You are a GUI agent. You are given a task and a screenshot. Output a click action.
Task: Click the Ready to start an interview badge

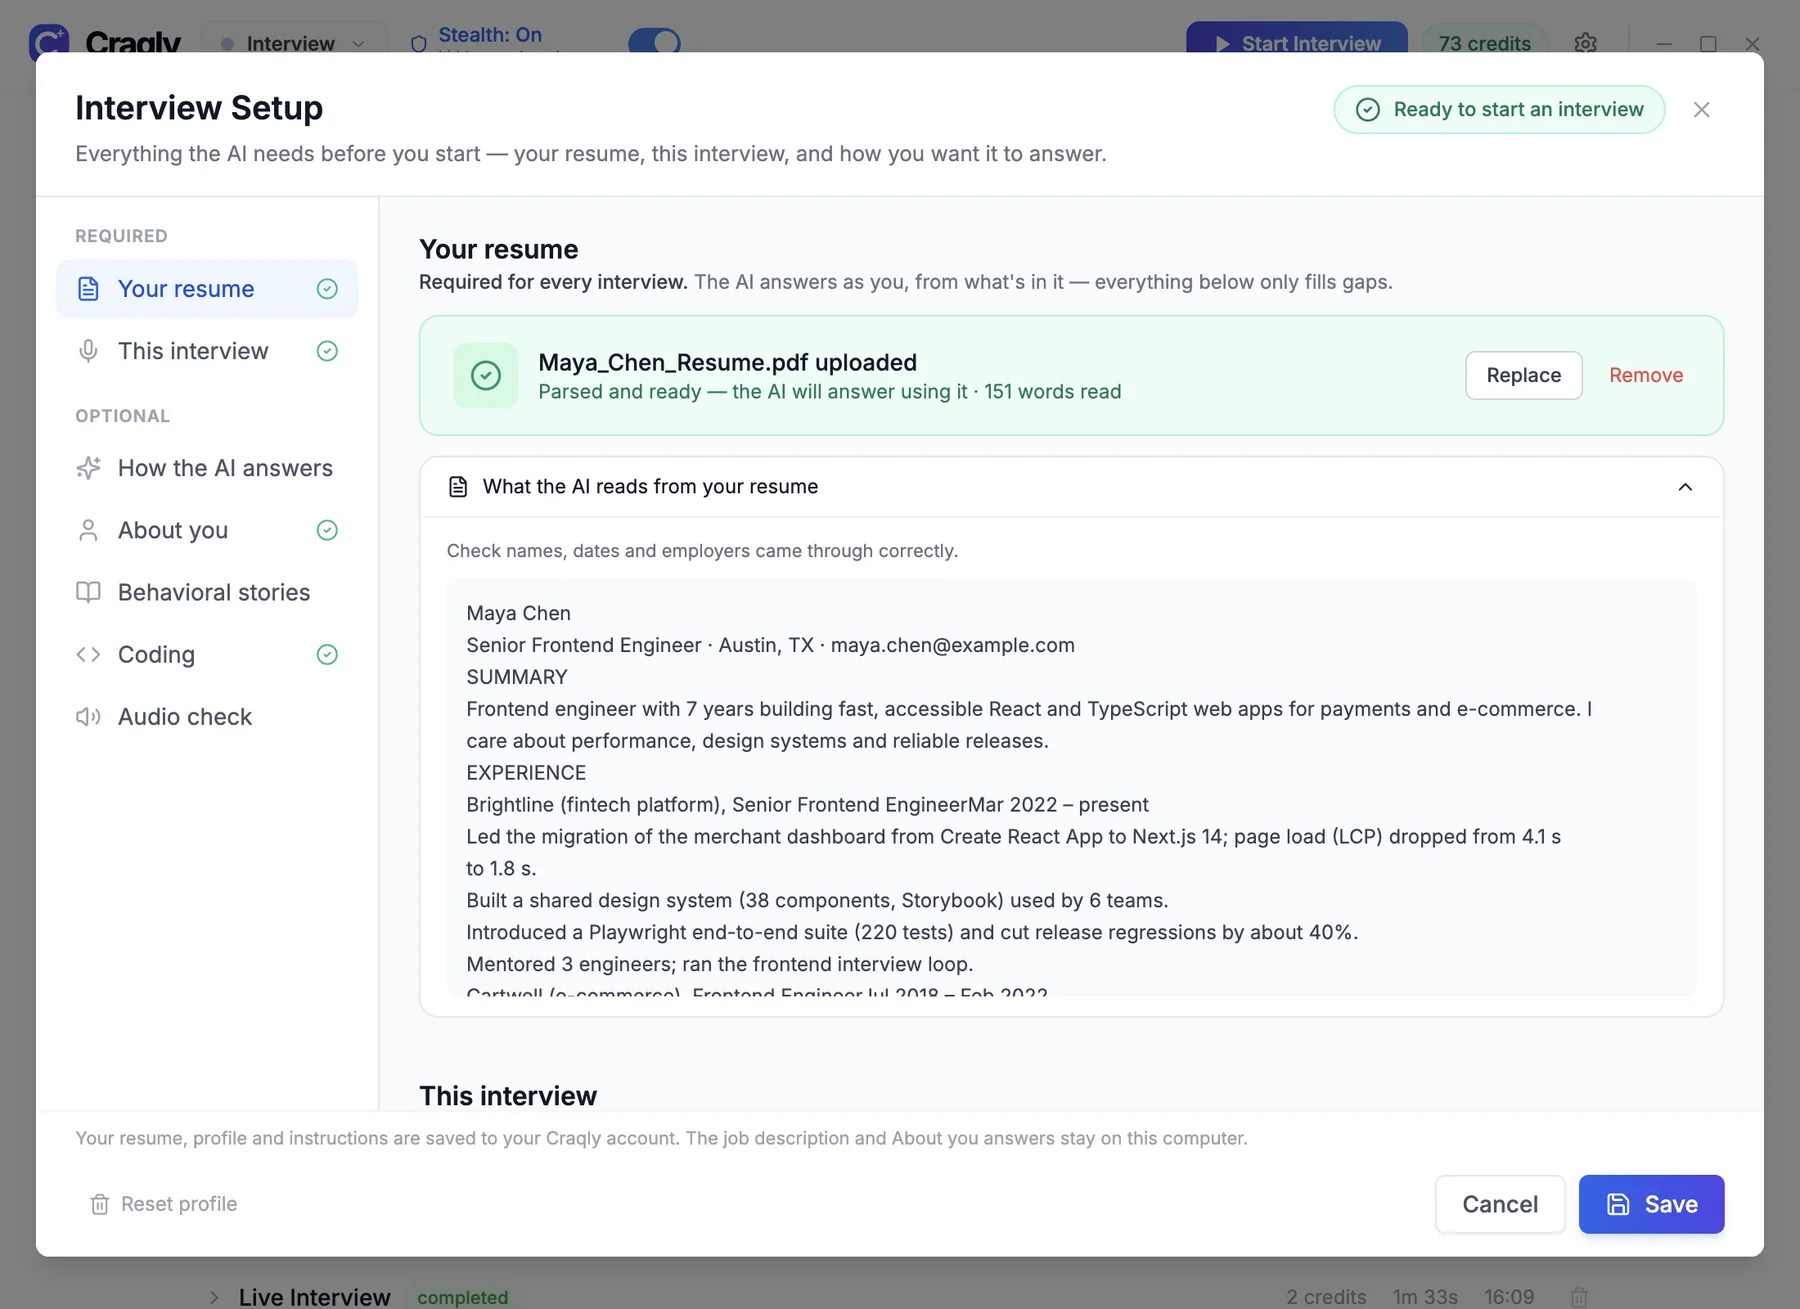pyautogui.click(x=1499, y=110)
